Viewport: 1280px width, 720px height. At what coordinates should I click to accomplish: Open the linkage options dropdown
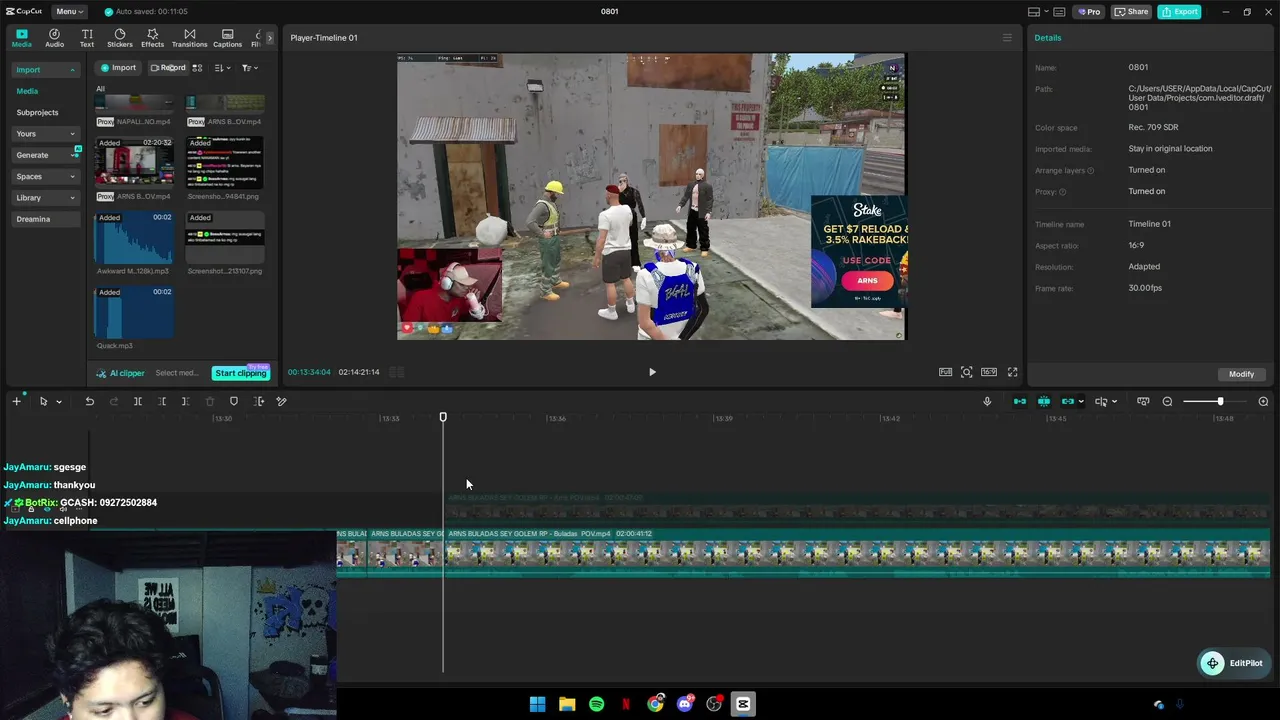pos(1081,402)
